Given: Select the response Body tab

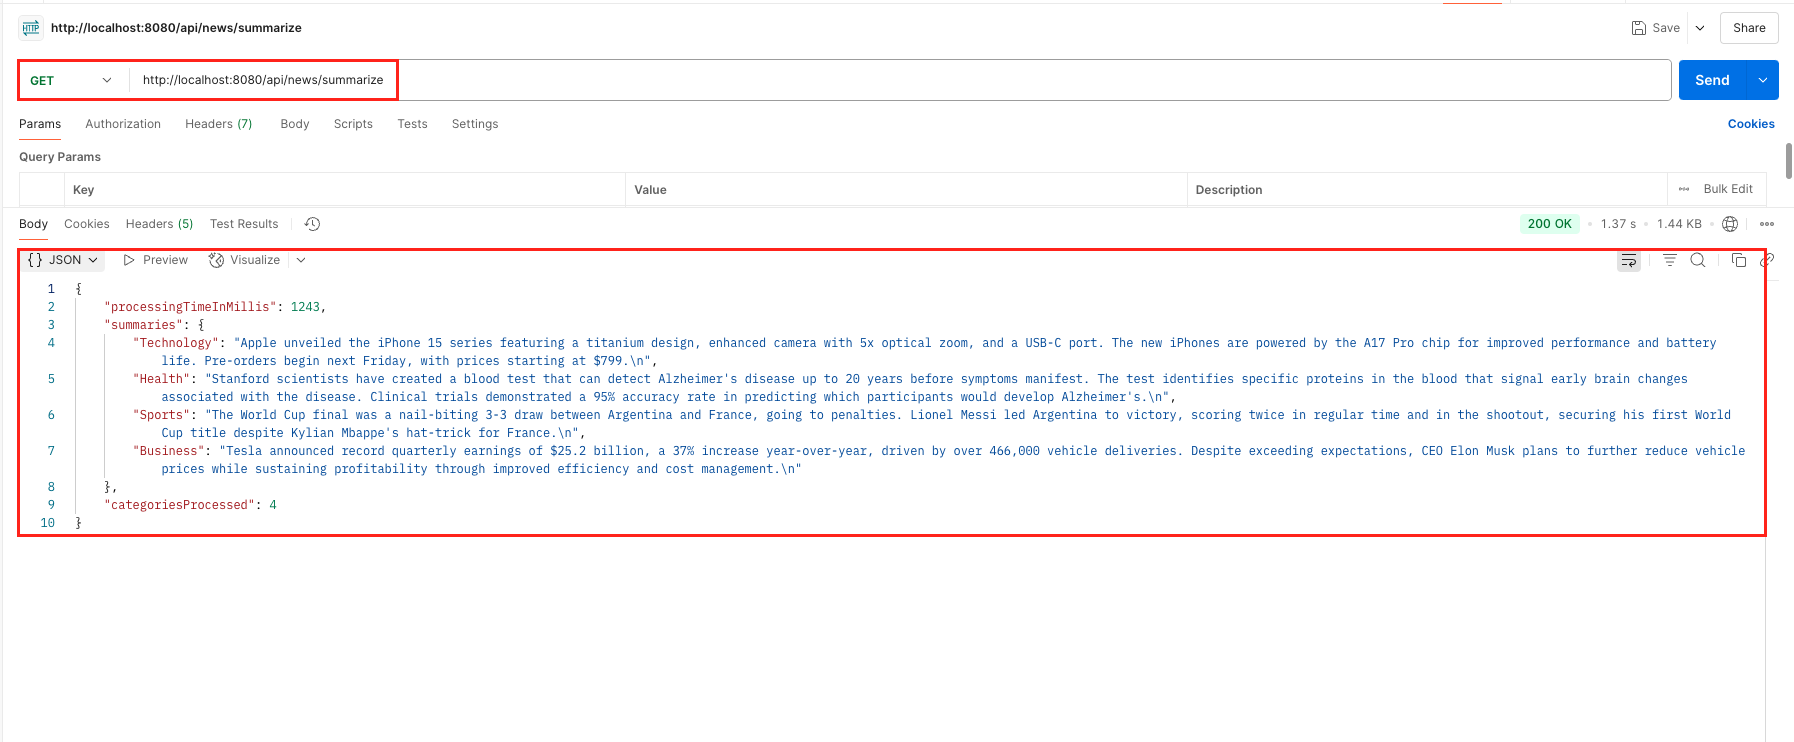Looking at the screenshot, I should [33, 224].
